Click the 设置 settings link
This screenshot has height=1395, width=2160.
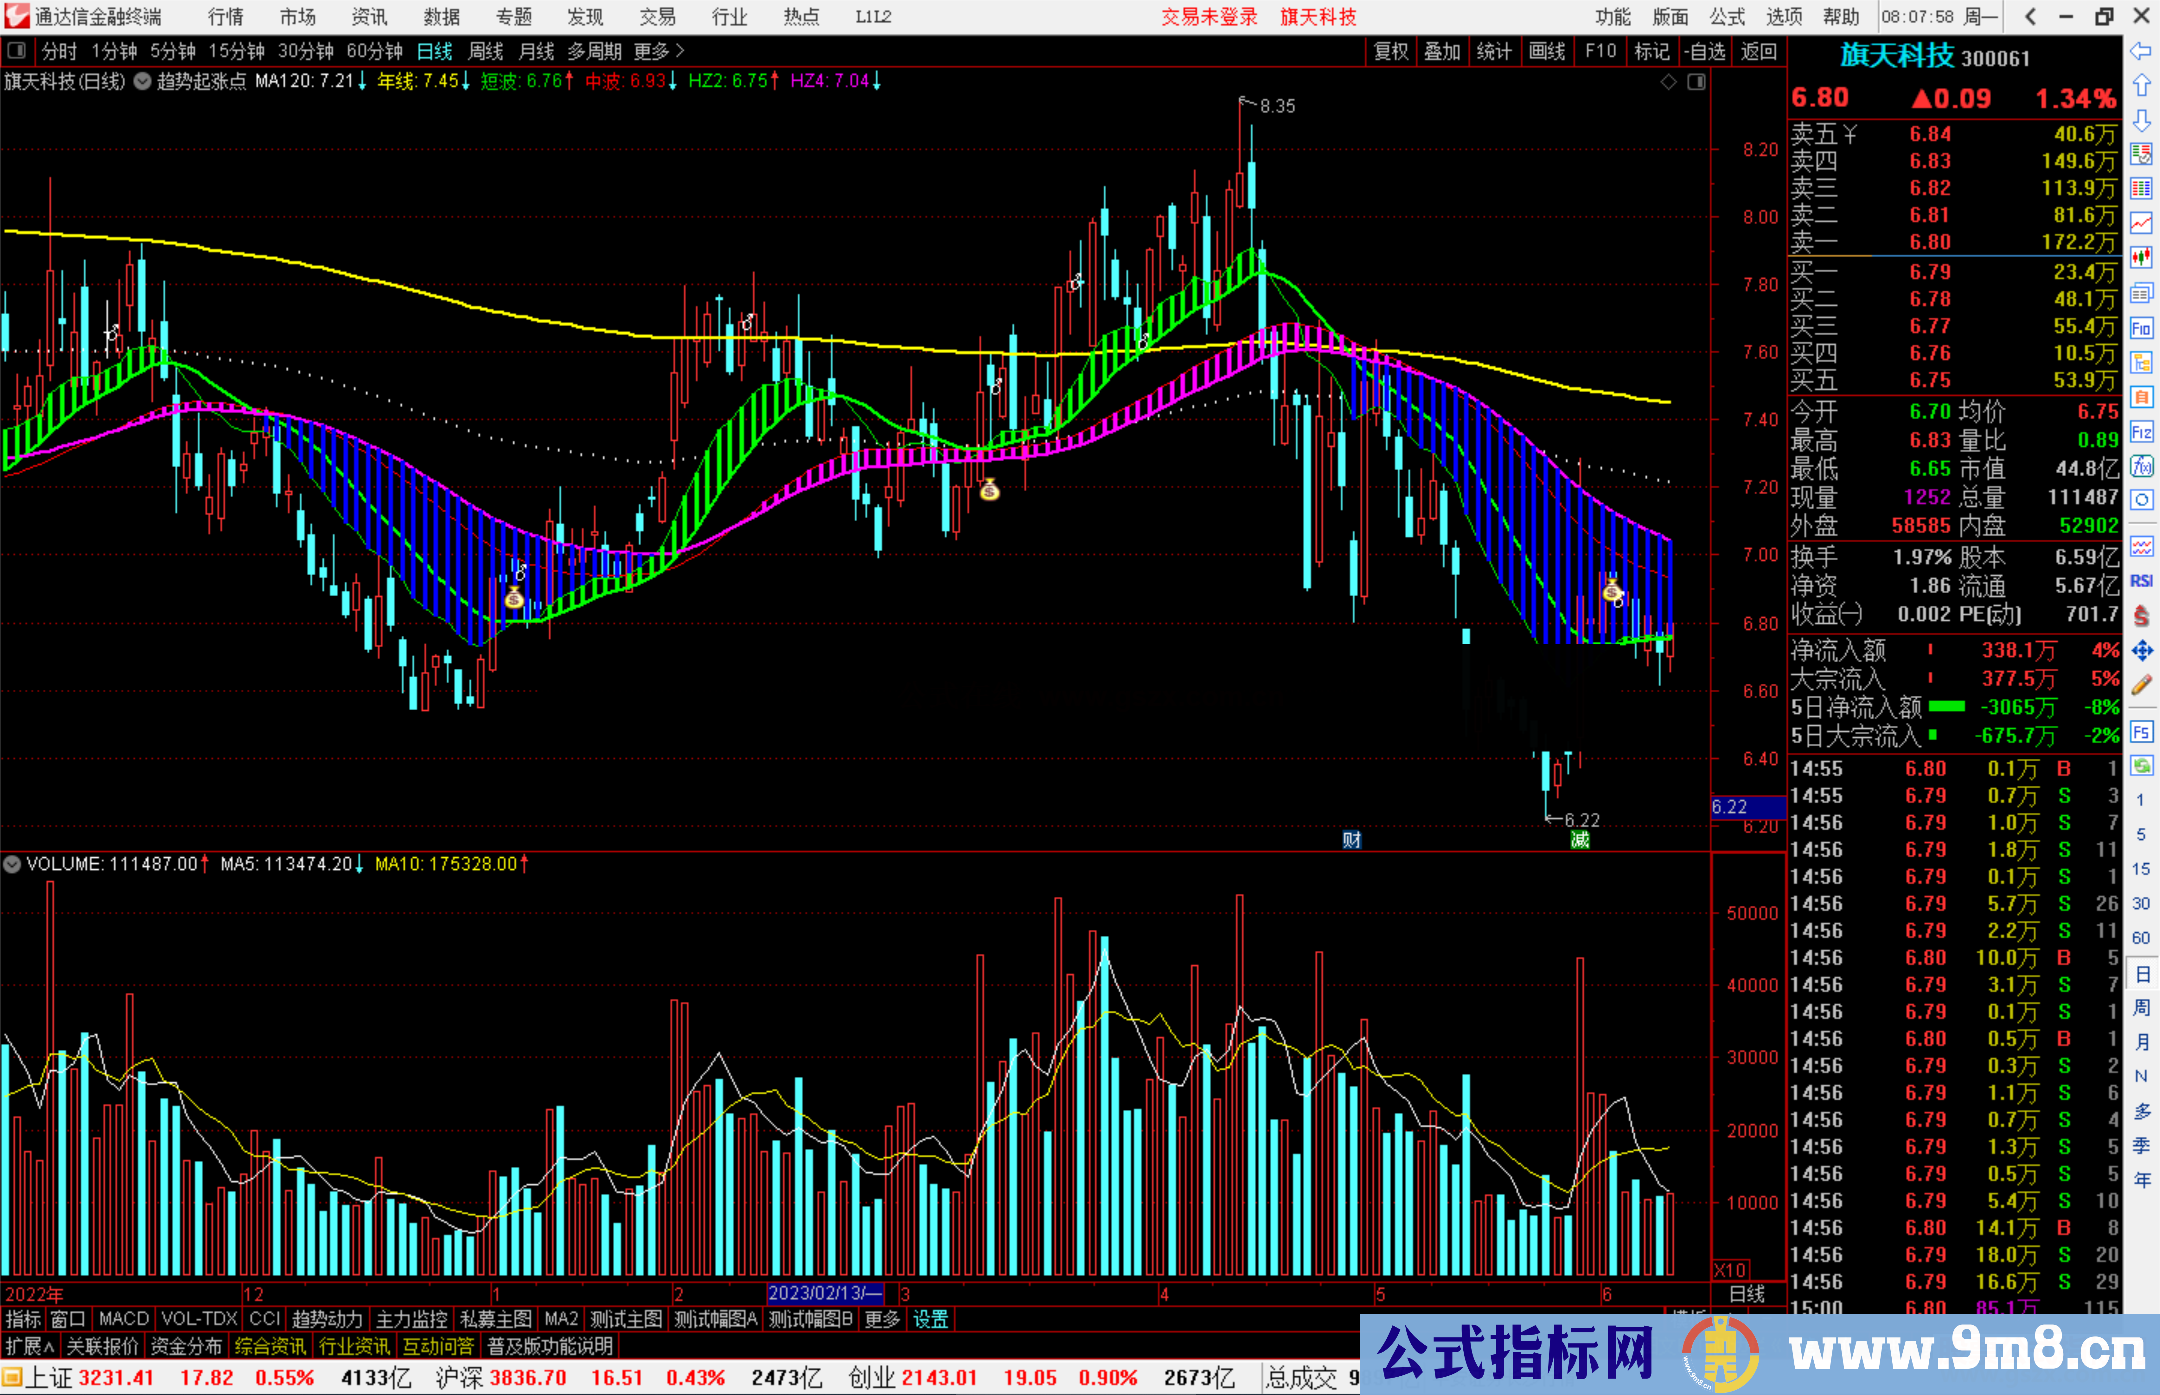click(930, 1319)
